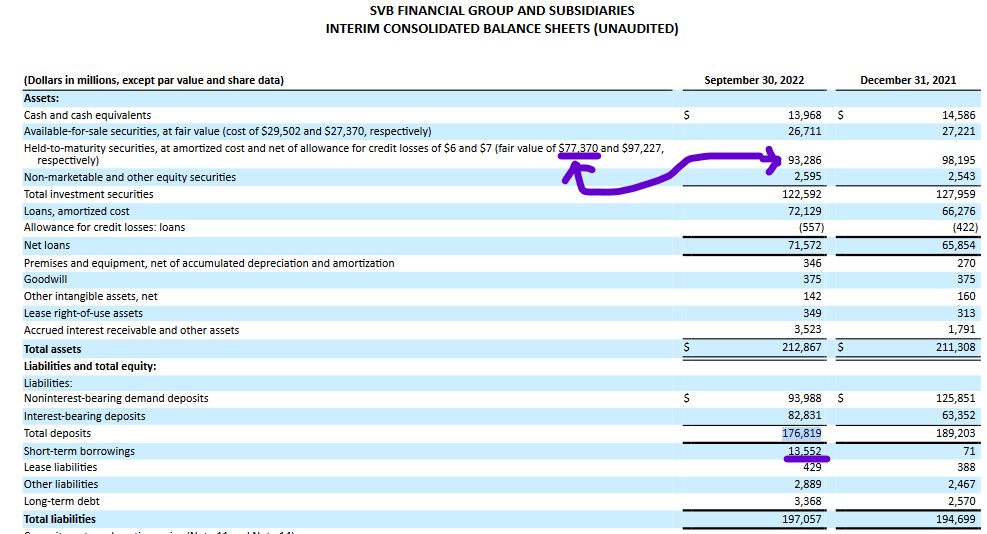Viewport: 987px width, 534px height.
Task: Click the net loans value 71,572
Action: click(804, 245)
